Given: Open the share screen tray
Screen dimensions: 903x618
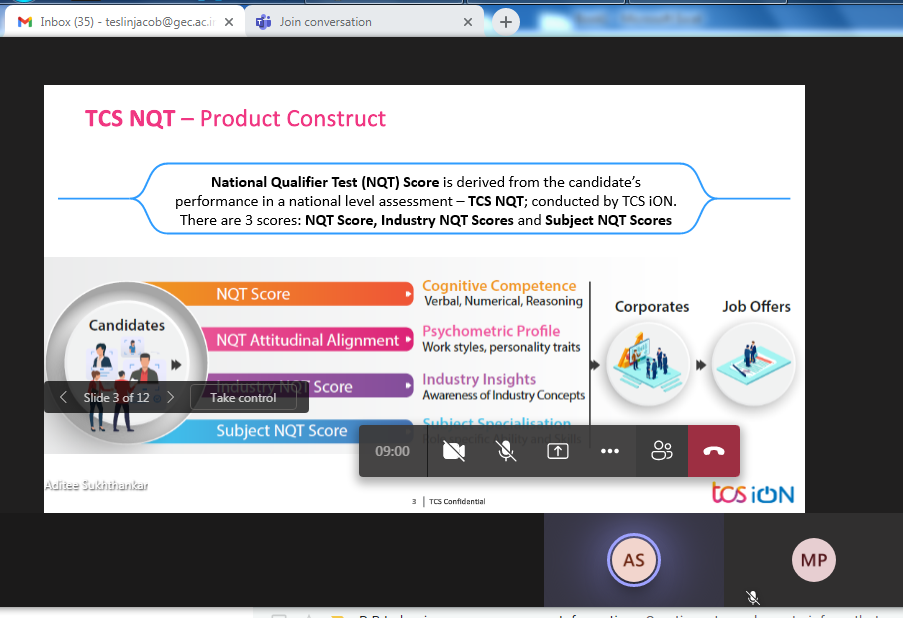Looking at the screenshot, I should click(x=557, y=451).
